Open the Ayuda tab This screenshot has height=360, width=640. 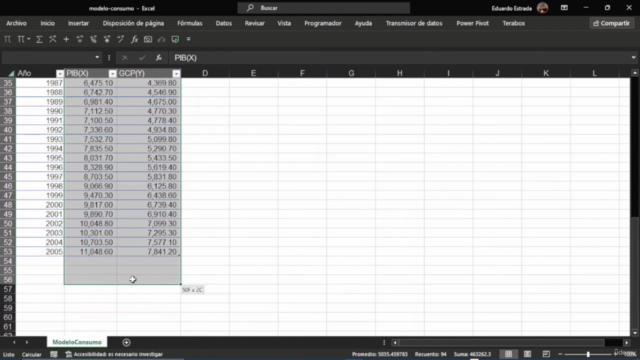tap(363, 23)
